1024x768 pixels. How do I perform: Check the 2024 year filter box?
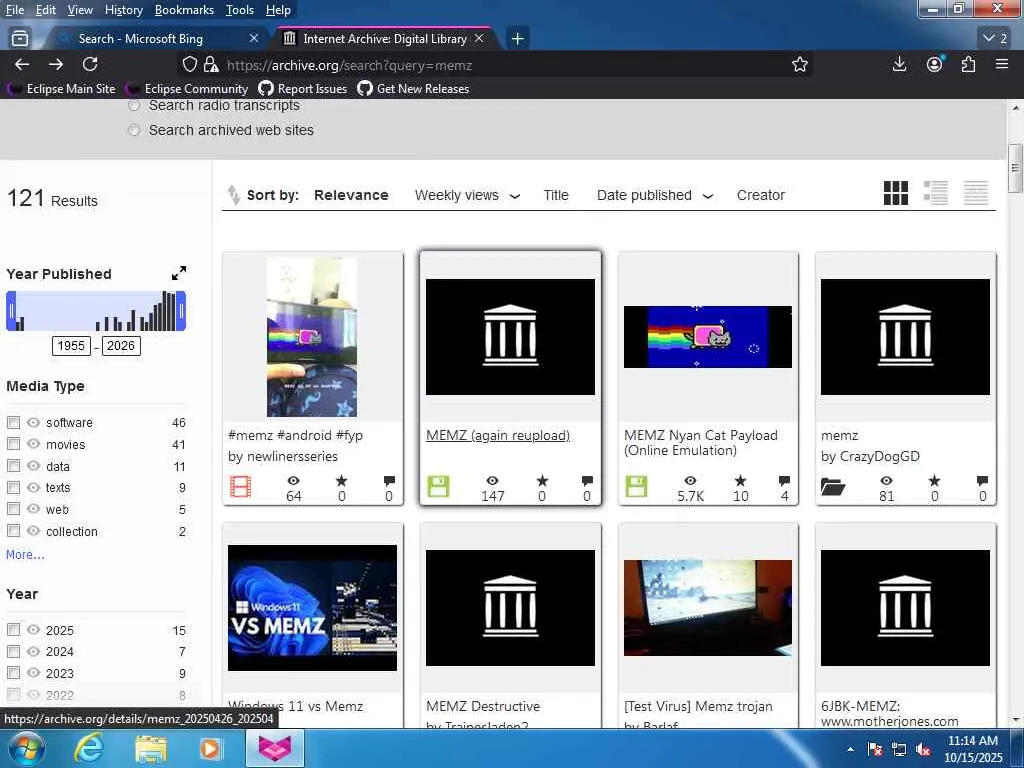pos(13,651)
